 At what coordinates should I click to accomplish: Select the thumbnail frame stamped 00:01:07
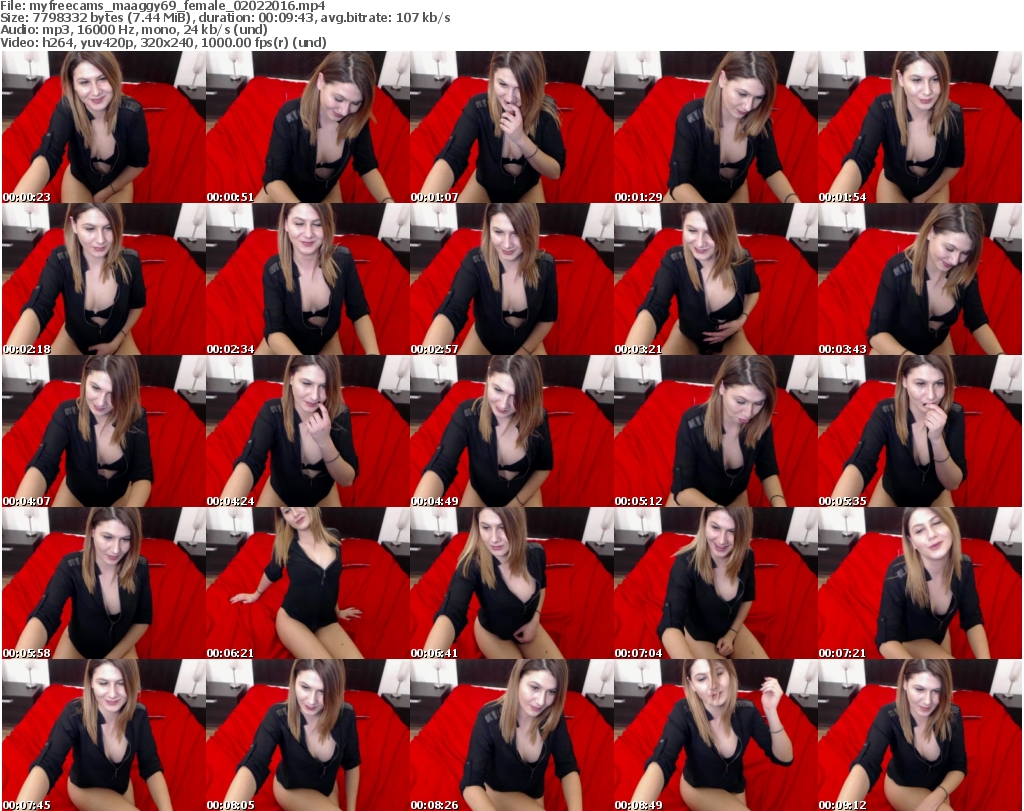click(x=511, y=127)
